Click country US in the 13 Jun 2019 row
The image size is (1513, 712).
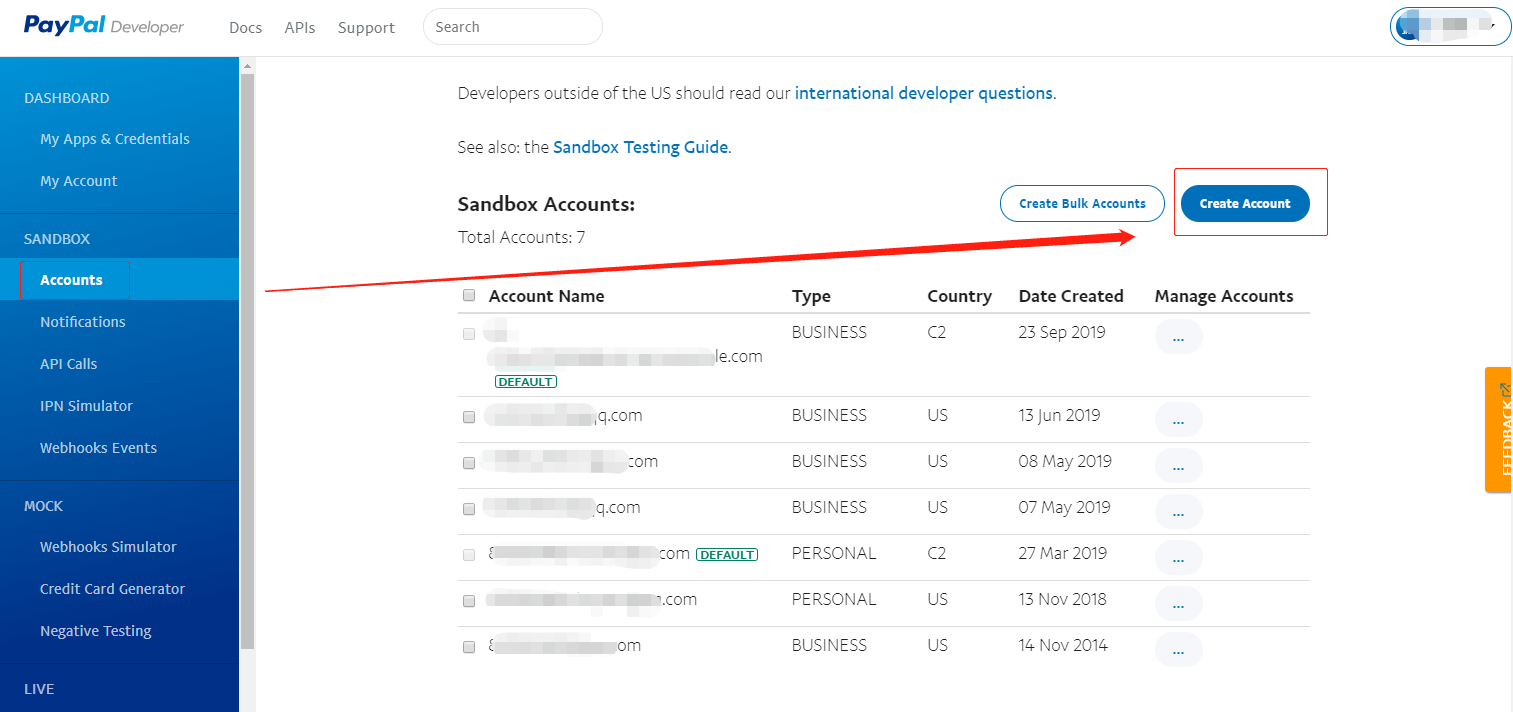pyautogui.click(x=938, y=415)
